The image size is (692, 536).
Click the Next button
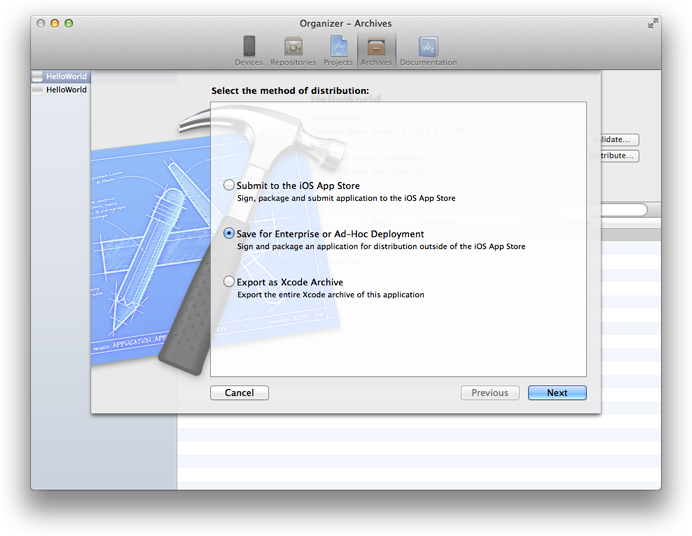[x=557, y=393]
